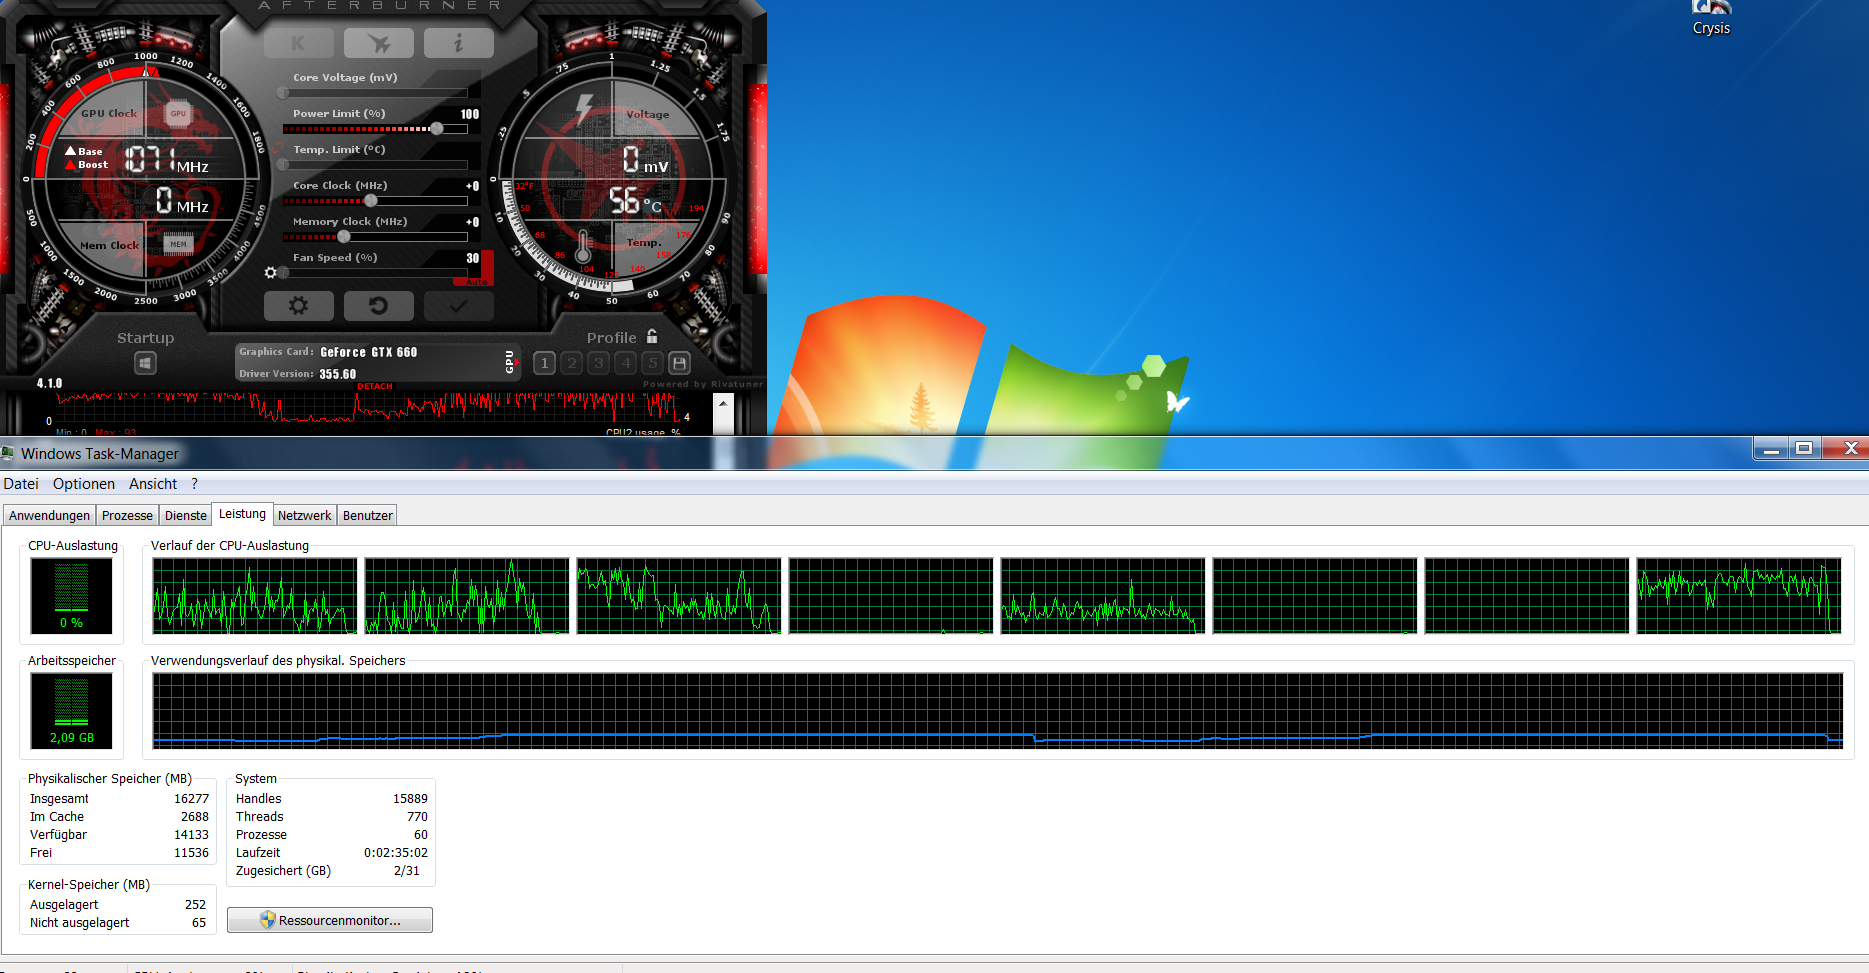Viewport: 1869px width, 973px height.
Task: Click the Driver Version 355.60 text
Action: tap(297, 374)
